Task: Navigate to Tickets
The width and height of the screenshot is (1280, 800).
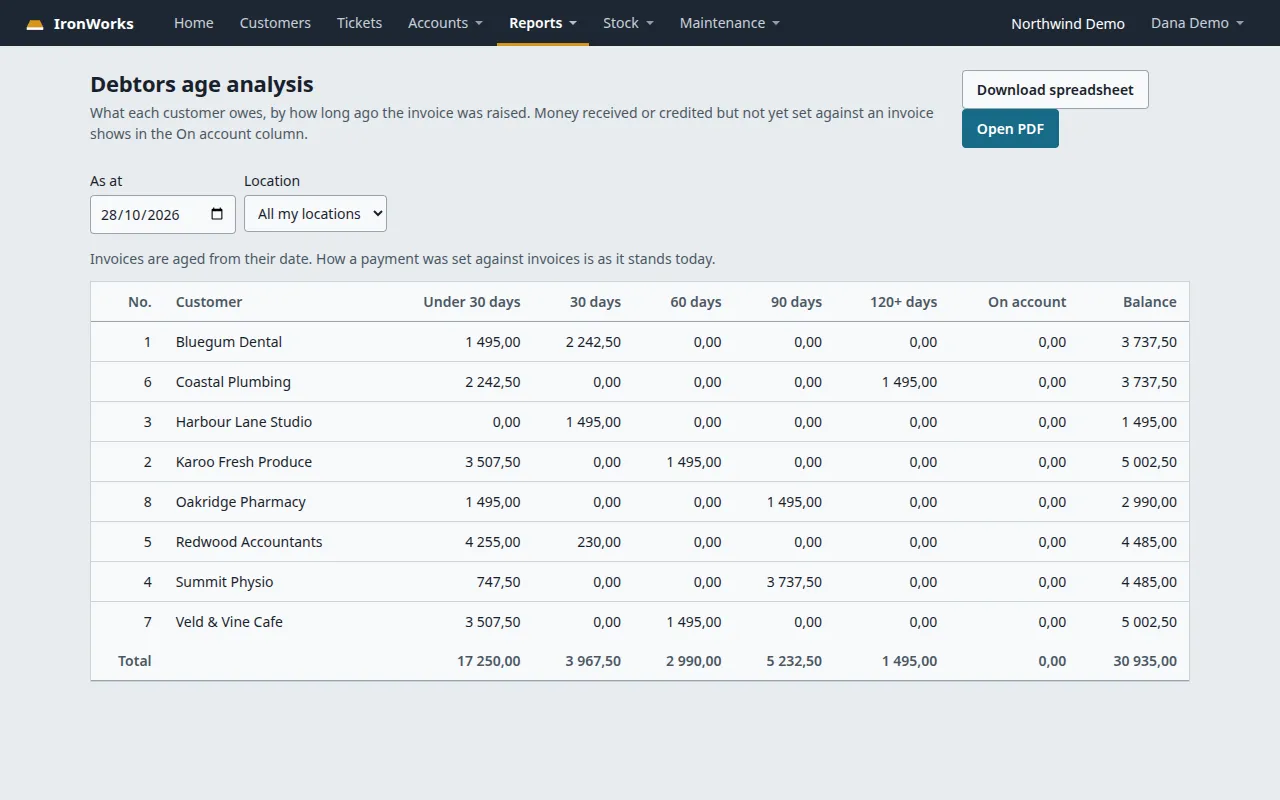Action: 359,23
